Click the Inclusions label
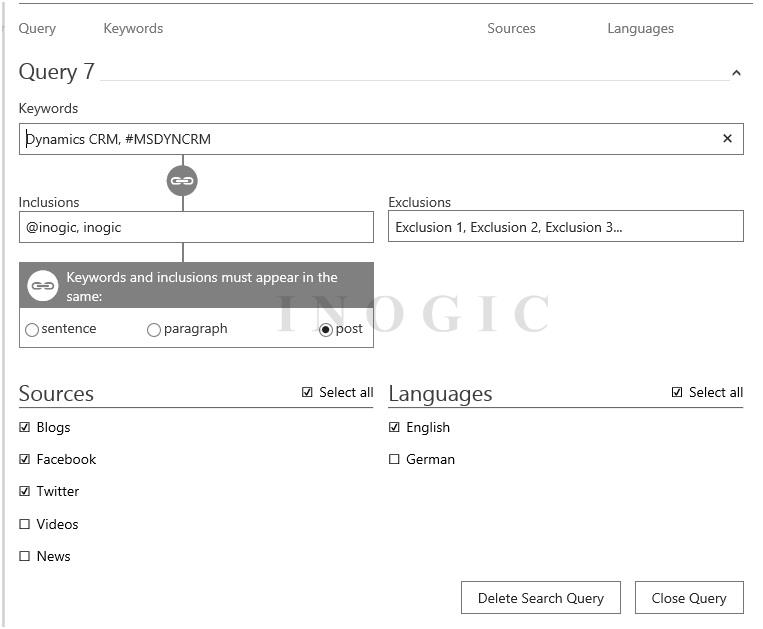Screen dimensions: 763x629 point(49,202)
